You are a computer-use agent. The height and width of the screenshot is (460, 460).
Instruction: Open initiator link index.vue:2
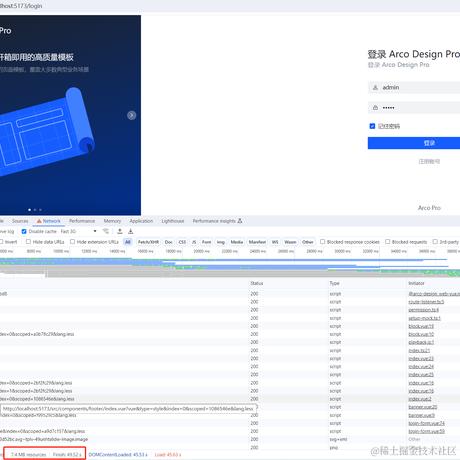pos(420,399)
